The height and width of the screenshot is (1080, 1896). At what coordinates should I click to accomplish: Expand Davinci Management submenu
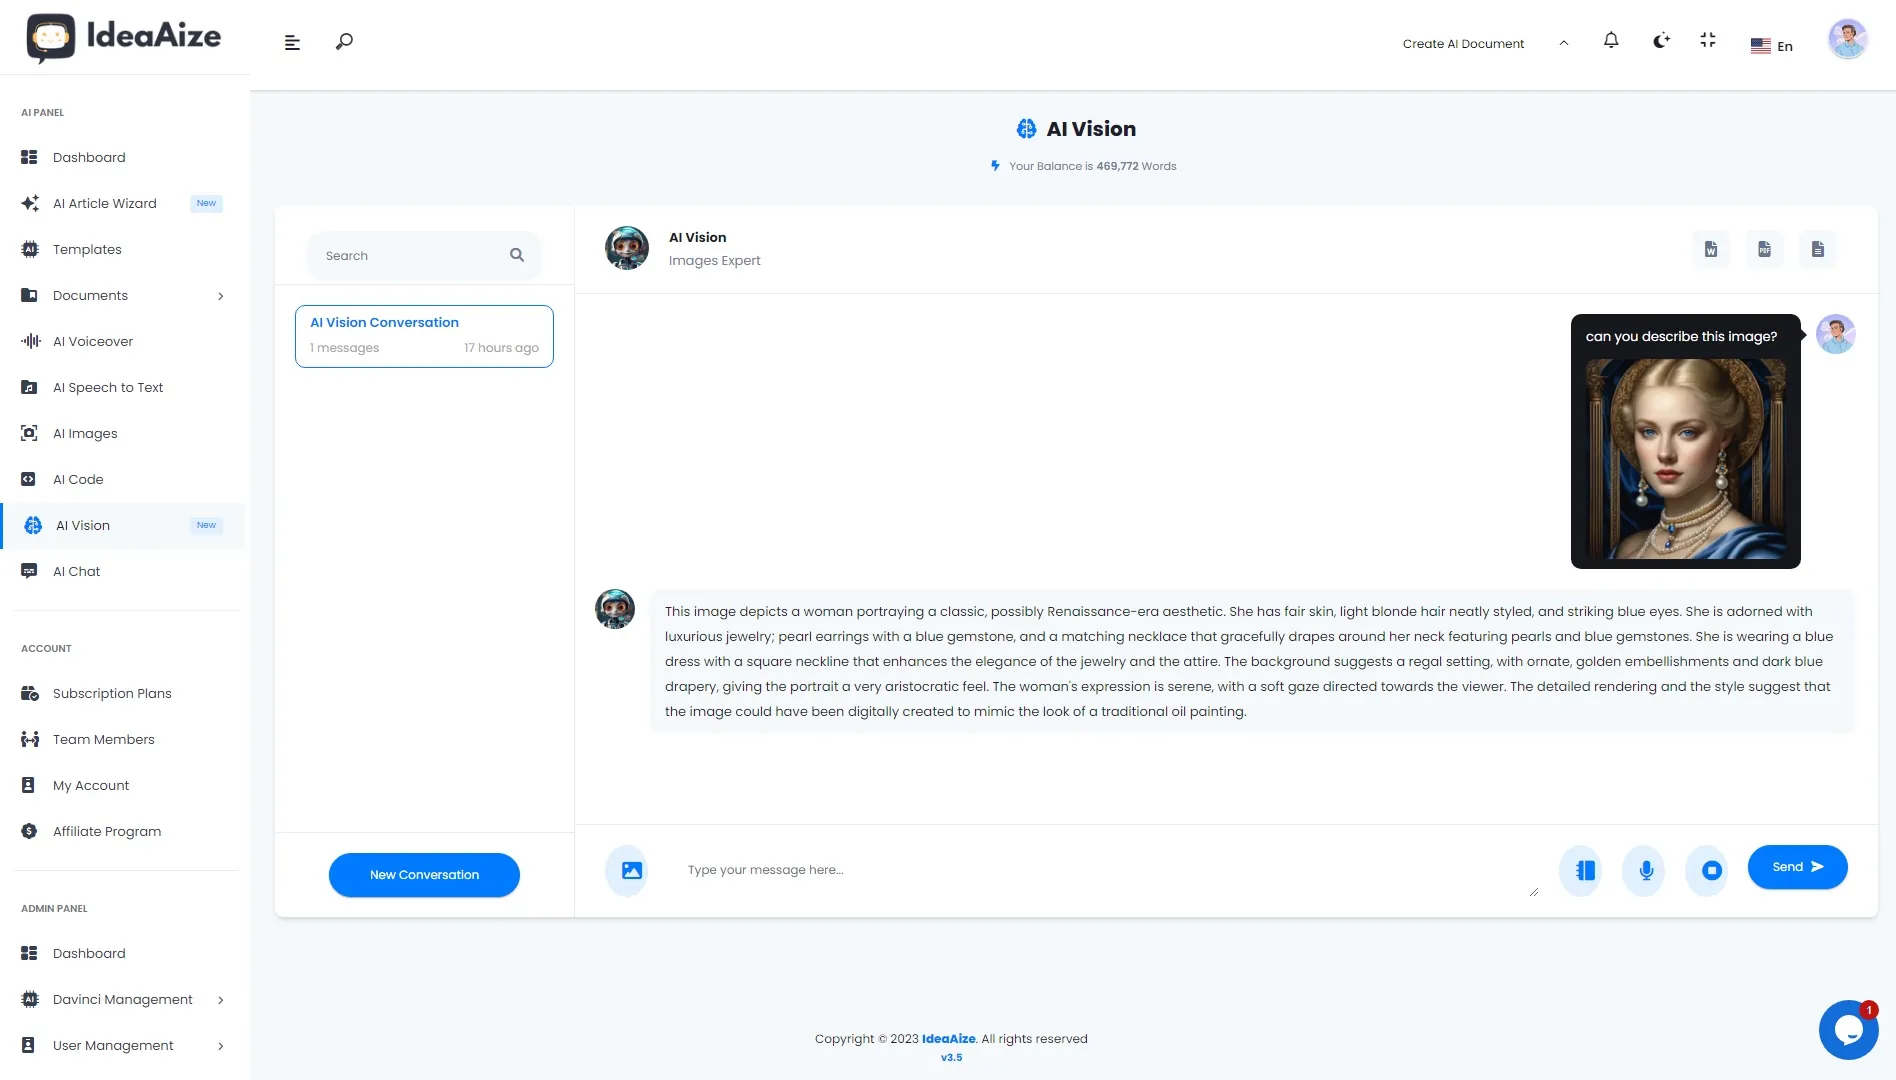pos(221,1000)
